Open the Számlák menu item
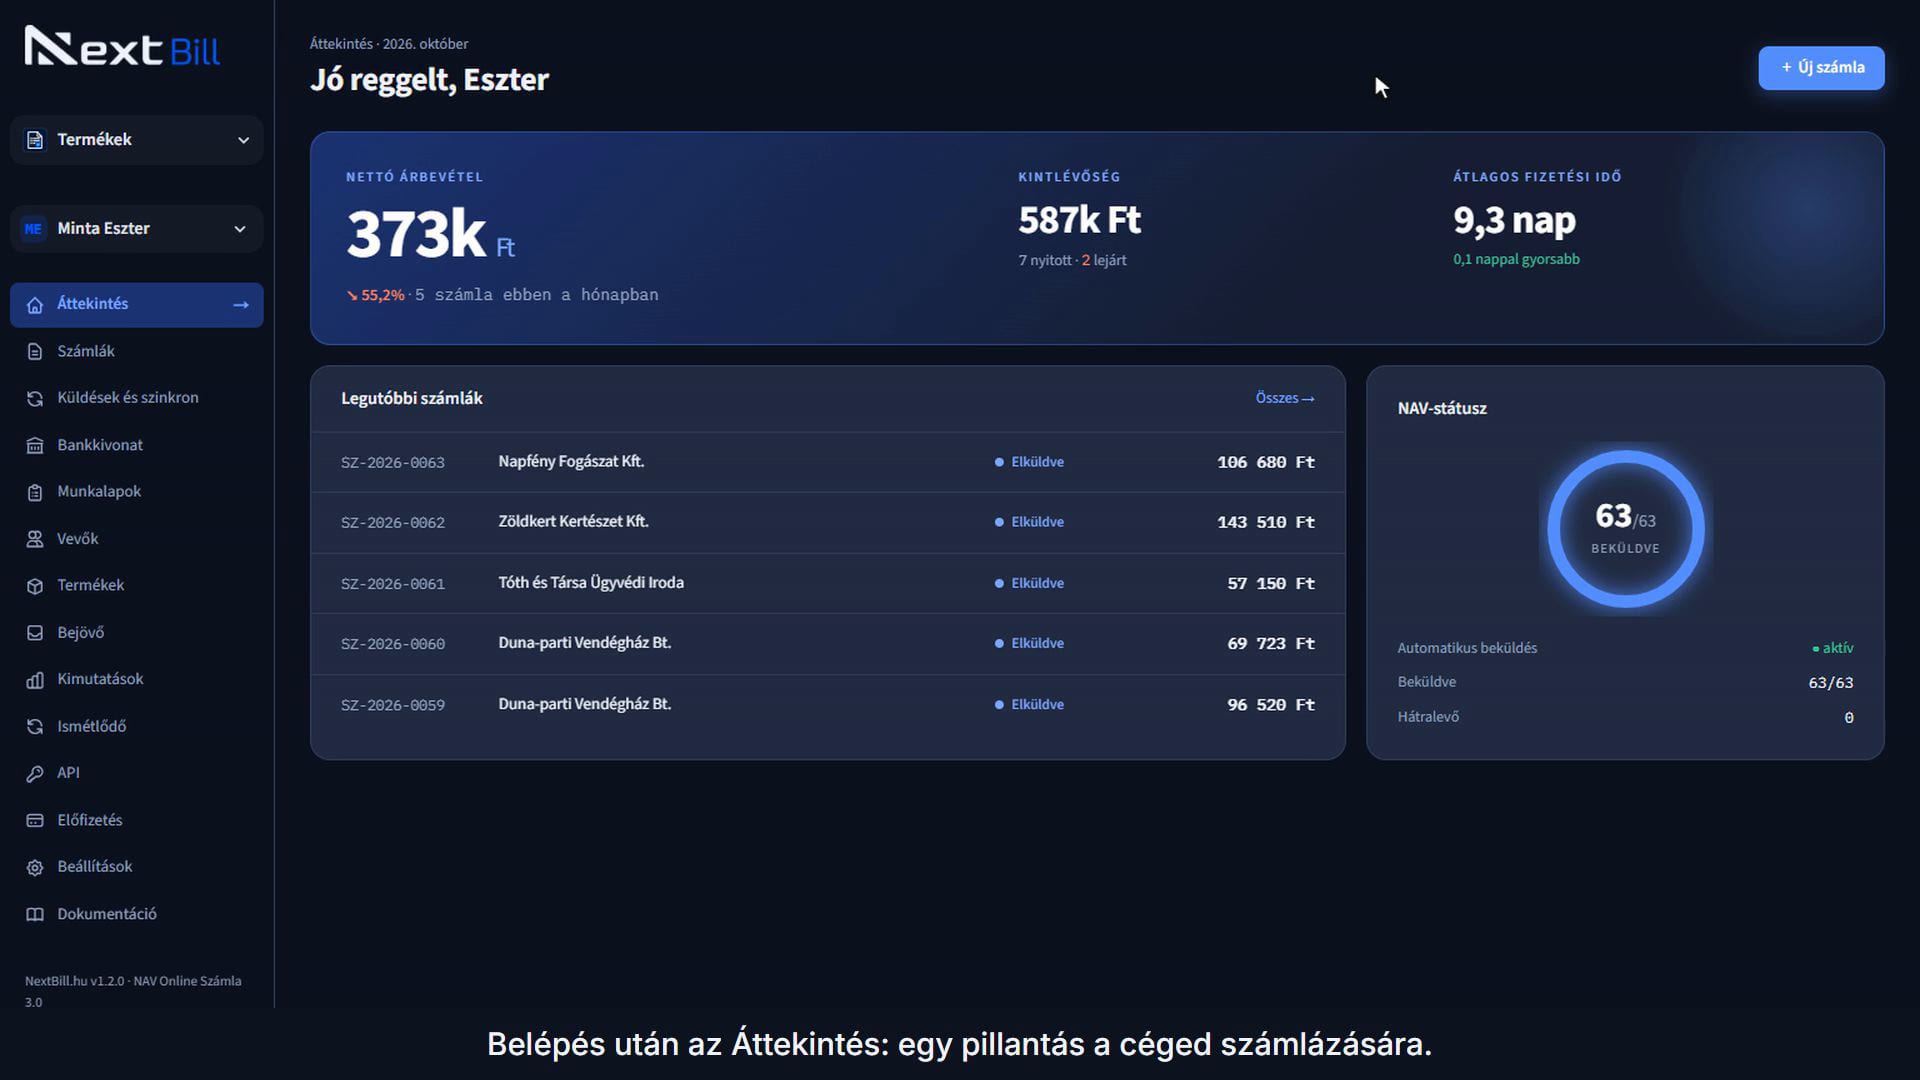 137,351
